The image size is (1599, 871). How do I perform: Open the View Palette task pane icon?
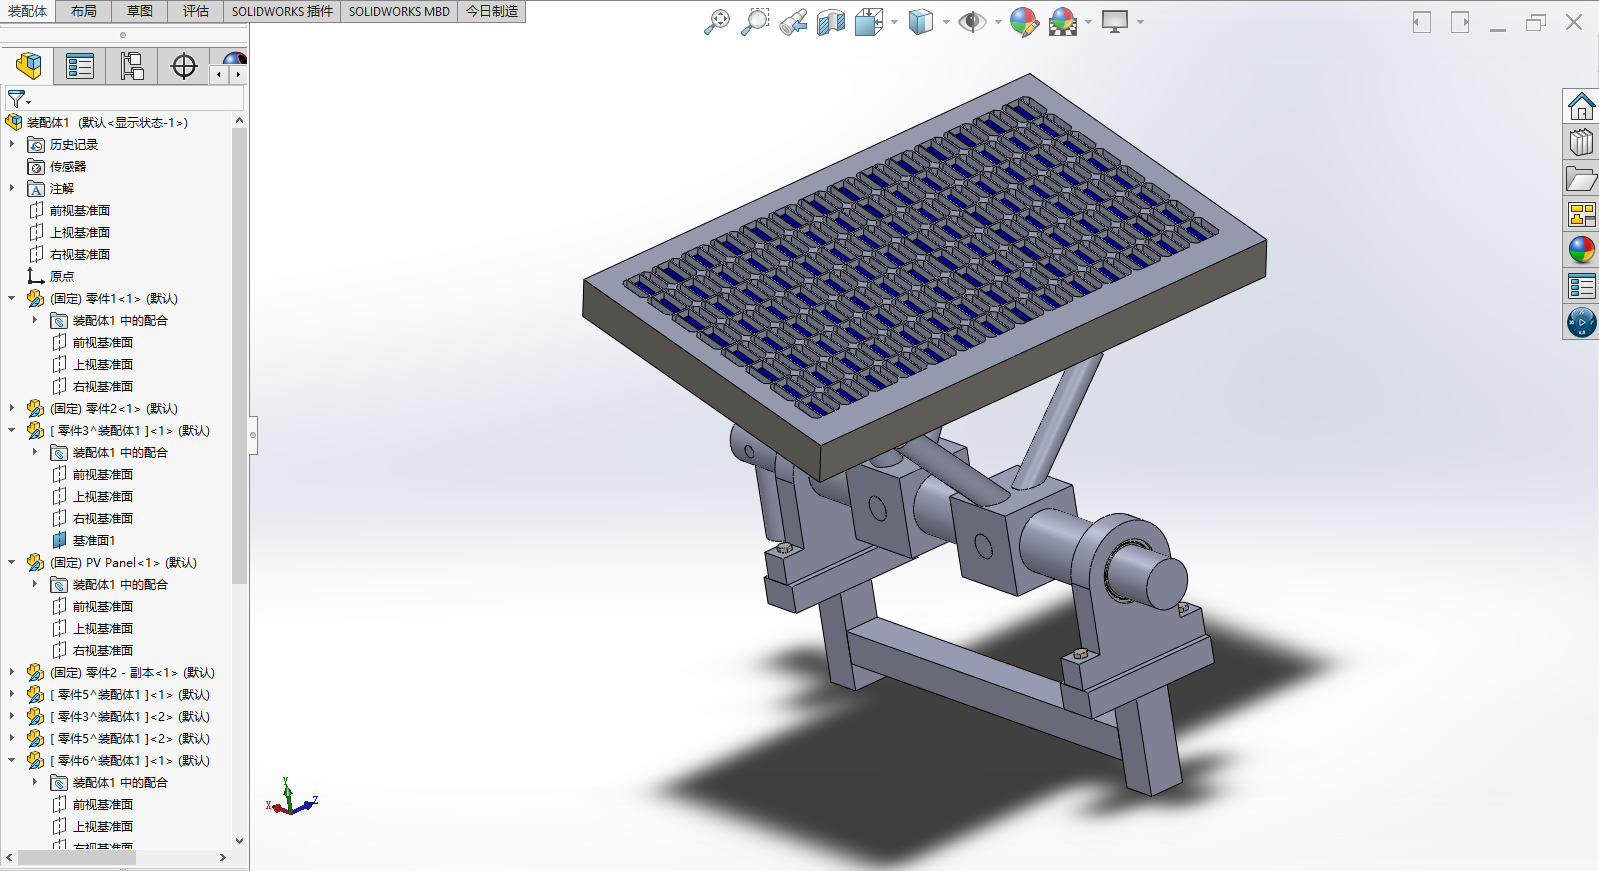[x=1581, y=214]
